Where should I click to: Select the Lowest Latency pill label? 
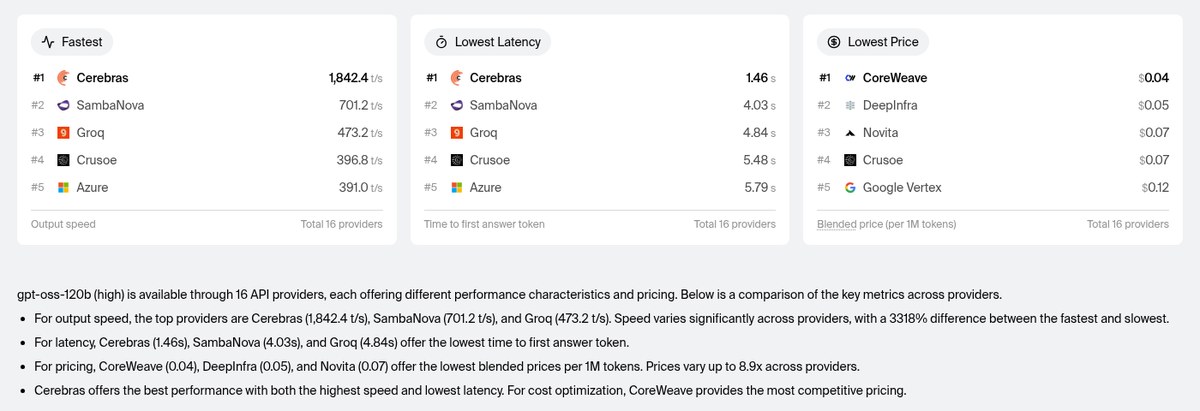[487, 42]
